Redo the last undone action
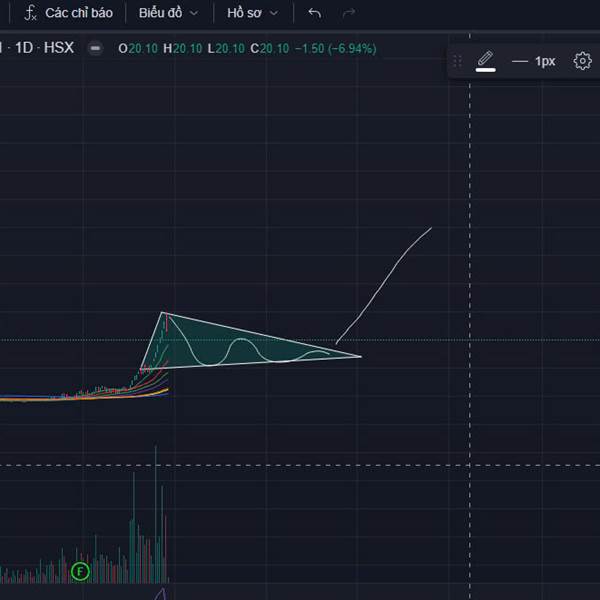600x600 pixels. click(349, 13)
